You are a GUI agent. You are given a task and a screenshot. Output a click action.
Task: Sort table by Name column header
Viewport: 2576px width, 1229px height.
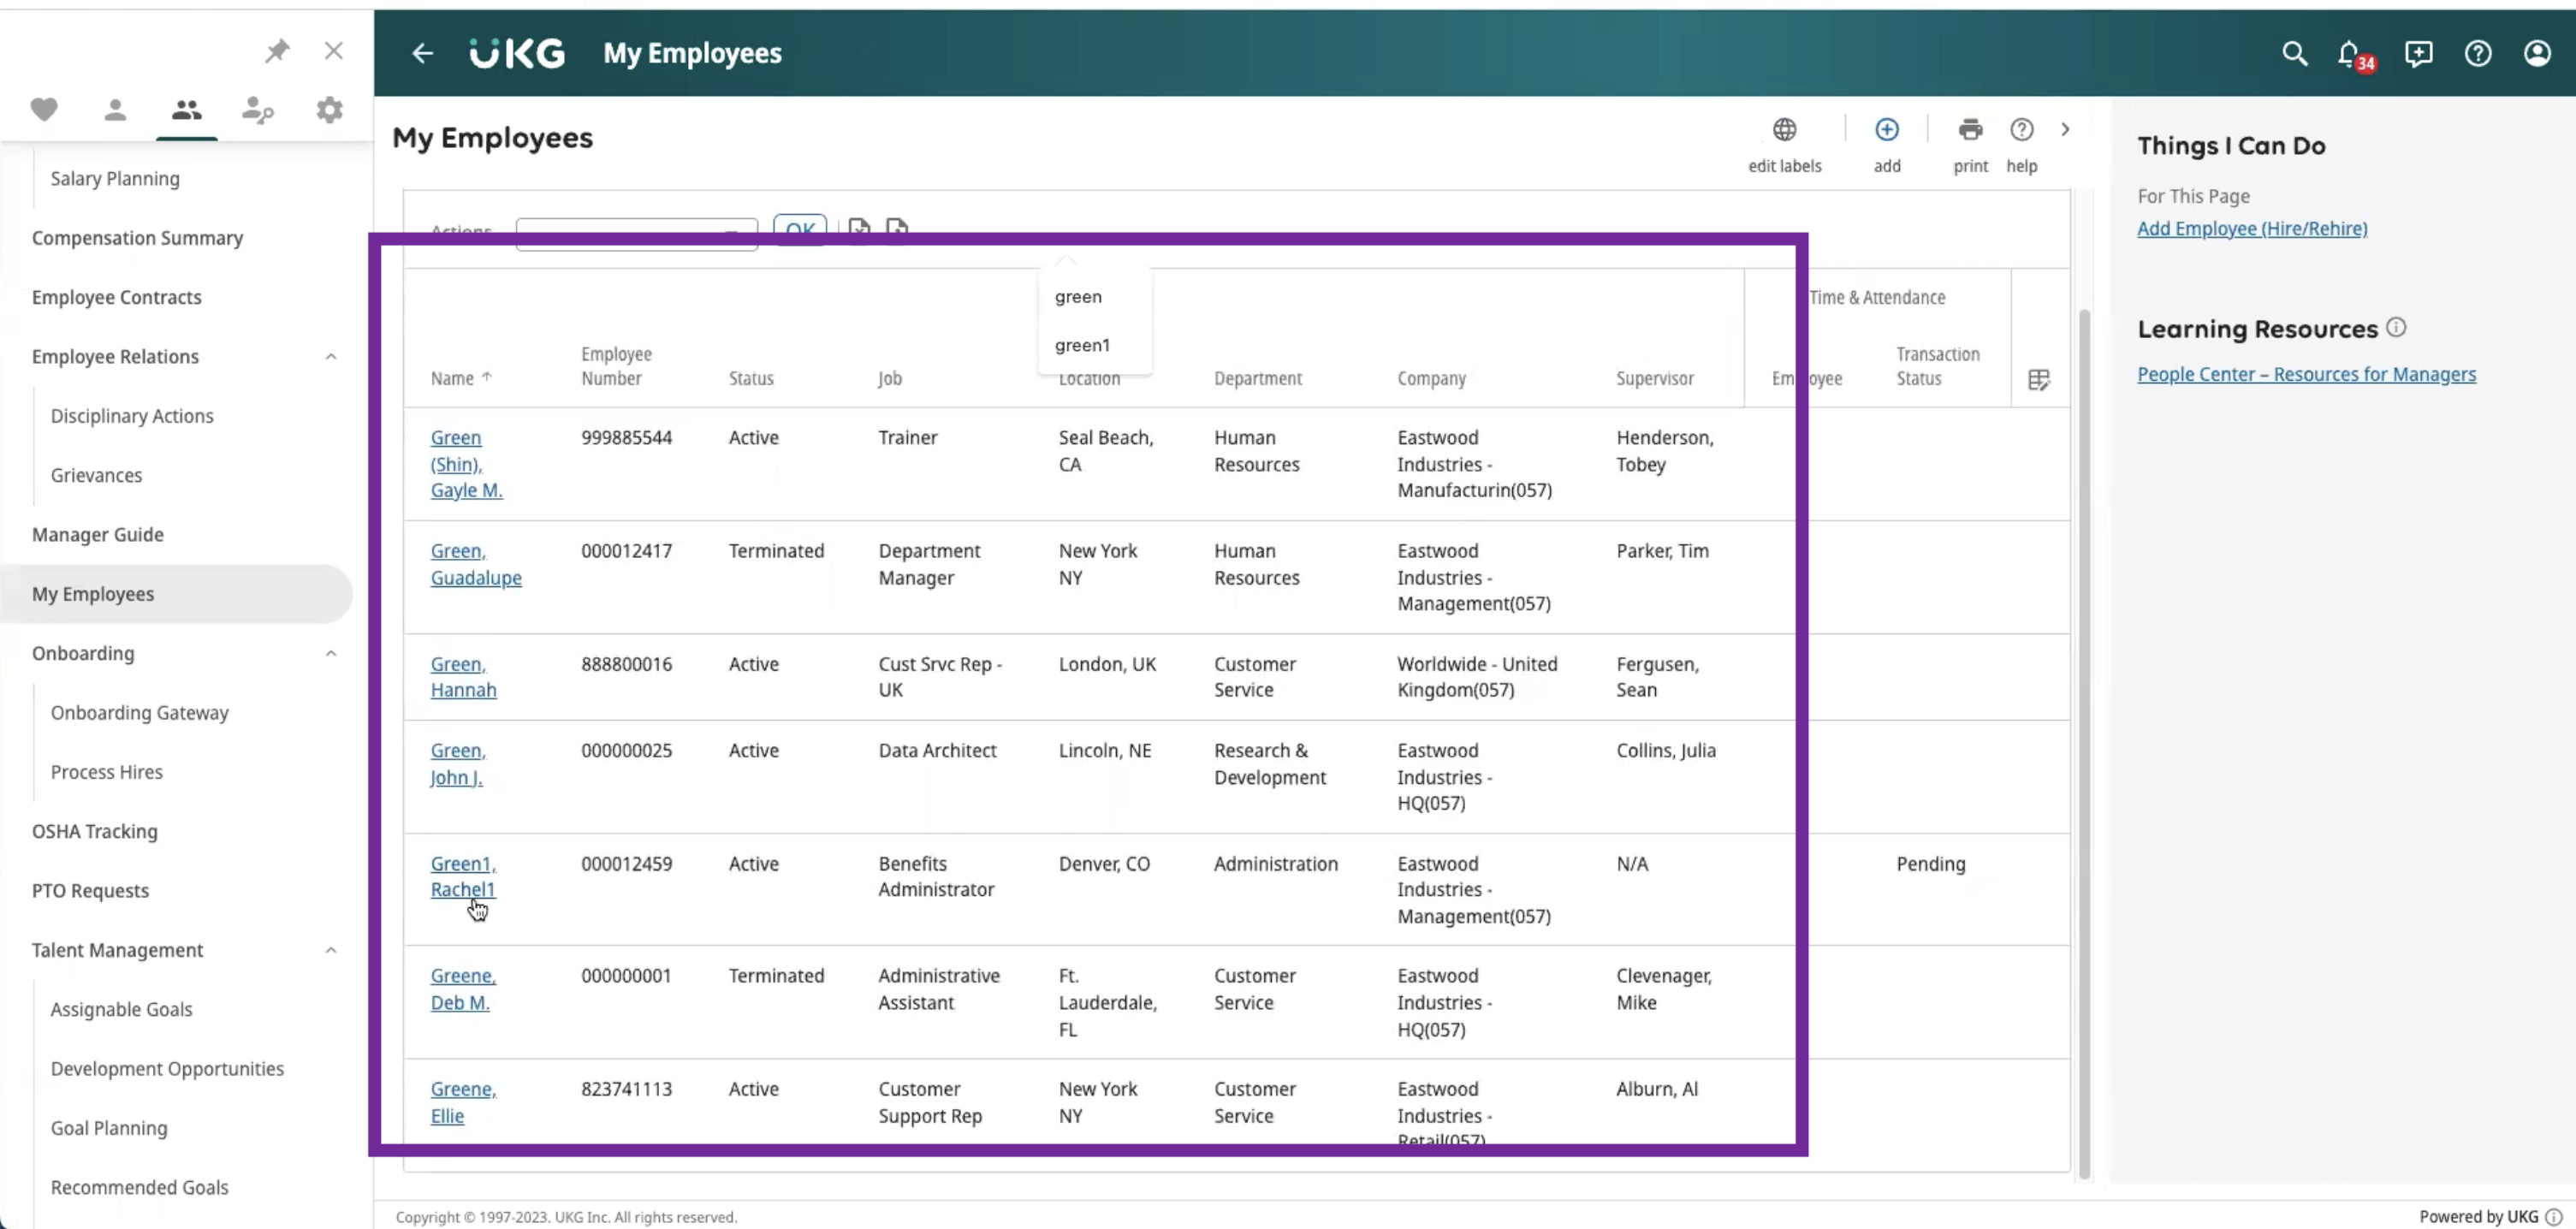pyautogui.click(x=452, y=378)
